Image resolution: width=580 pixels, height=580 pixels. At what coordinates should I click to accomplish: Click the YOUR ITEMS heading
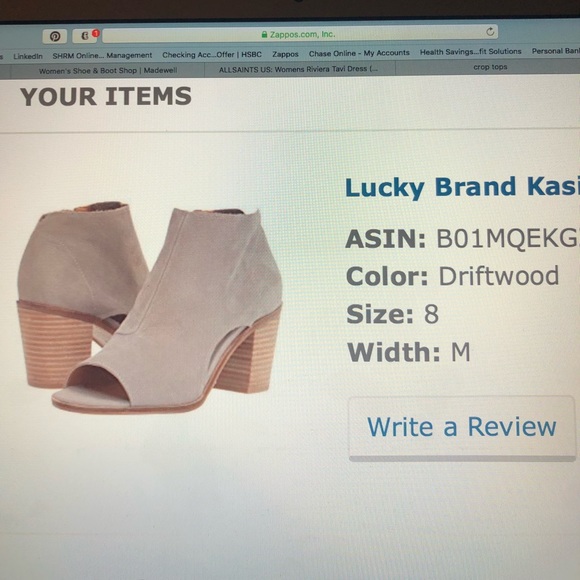coord(106,96)
